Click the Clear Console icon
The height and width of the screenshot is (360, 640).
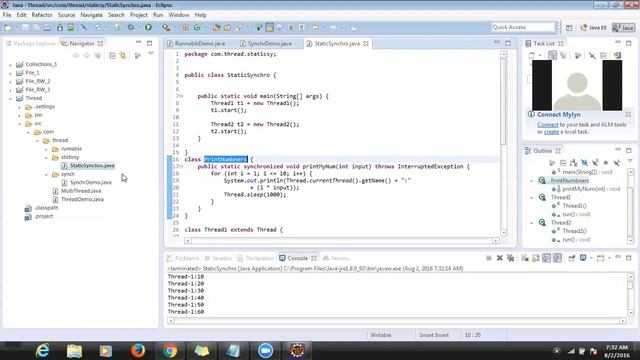[524, 258]
